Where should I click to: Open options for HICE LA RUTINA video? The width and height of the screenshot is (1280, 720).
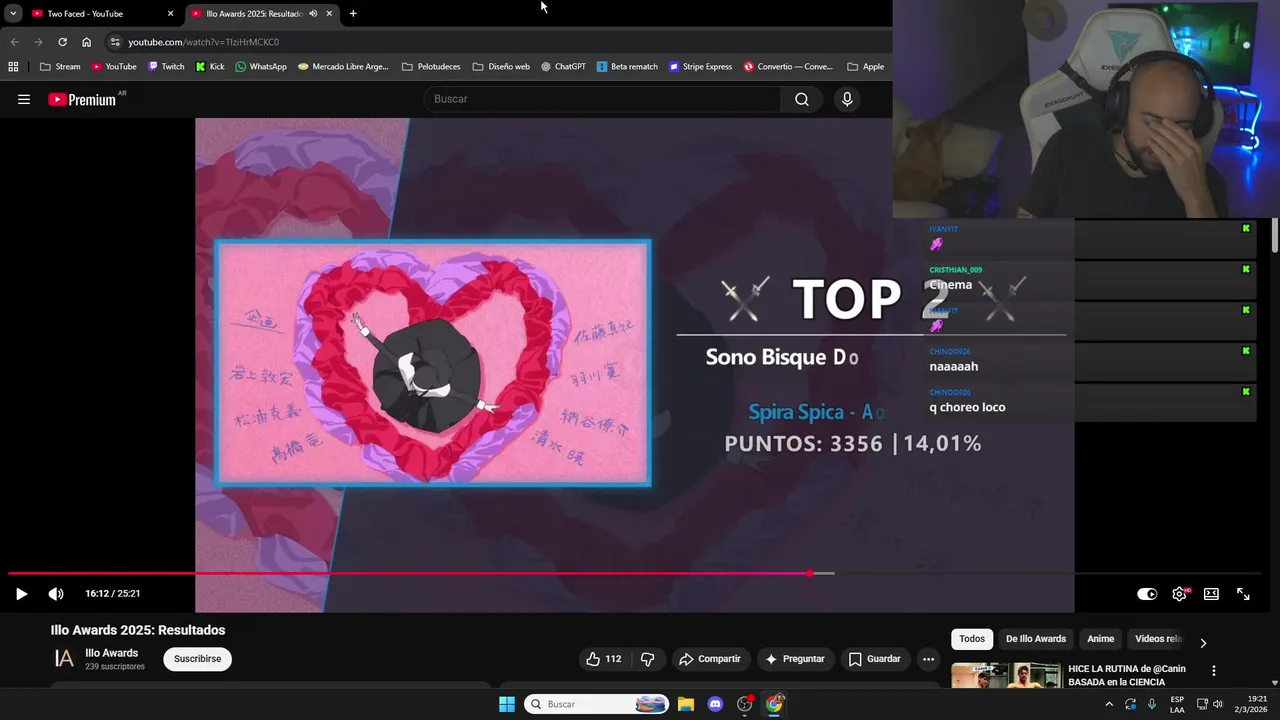[1214, 671]
